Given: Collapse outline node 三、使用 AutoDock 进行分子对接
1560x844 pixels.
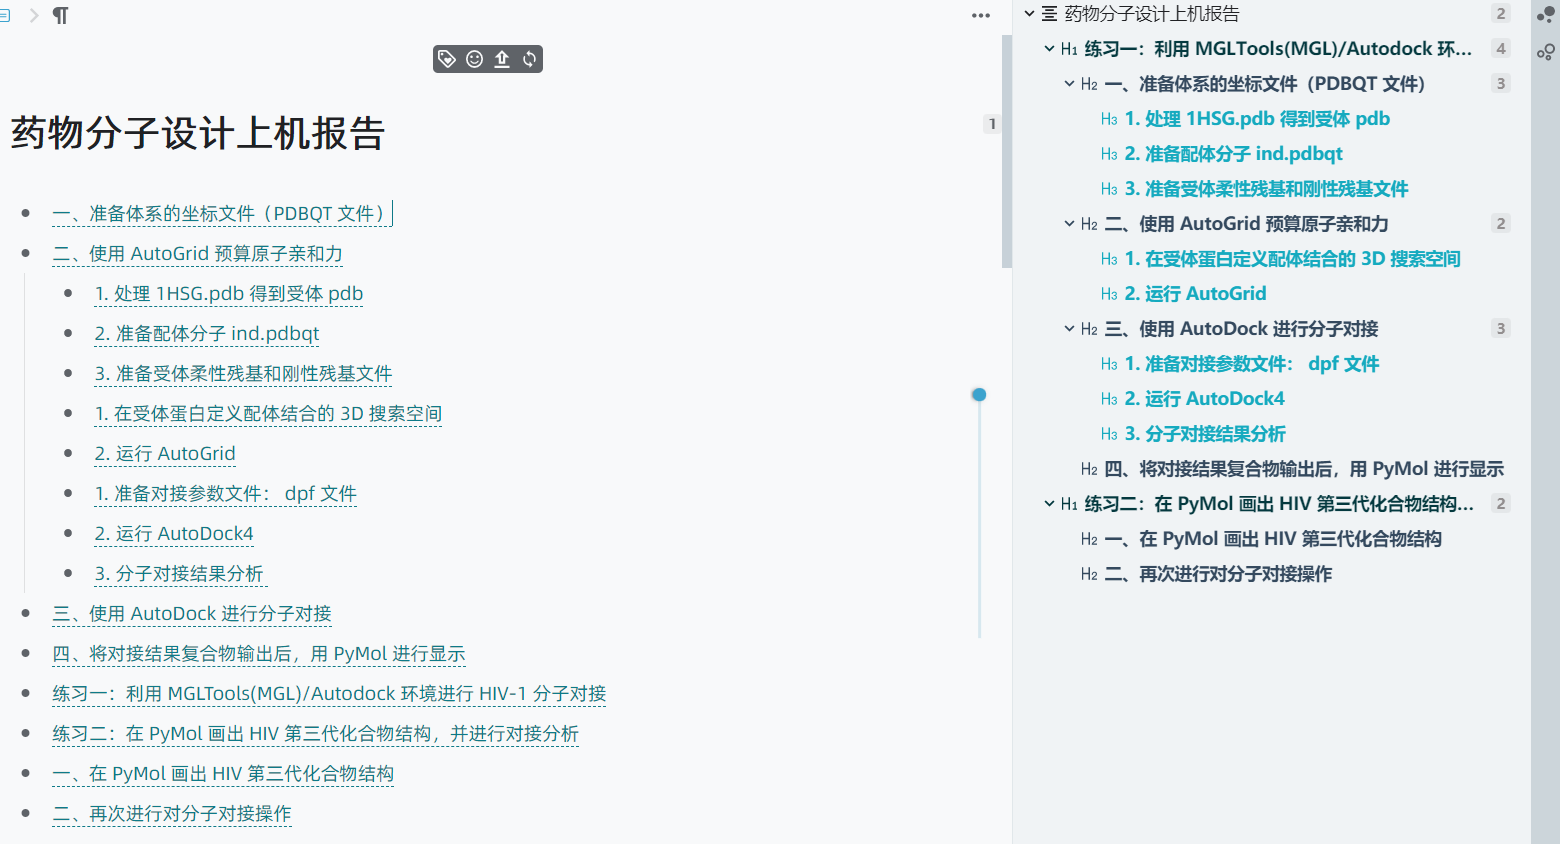Looking at the screenshot, I should (x=1069, y=329).
